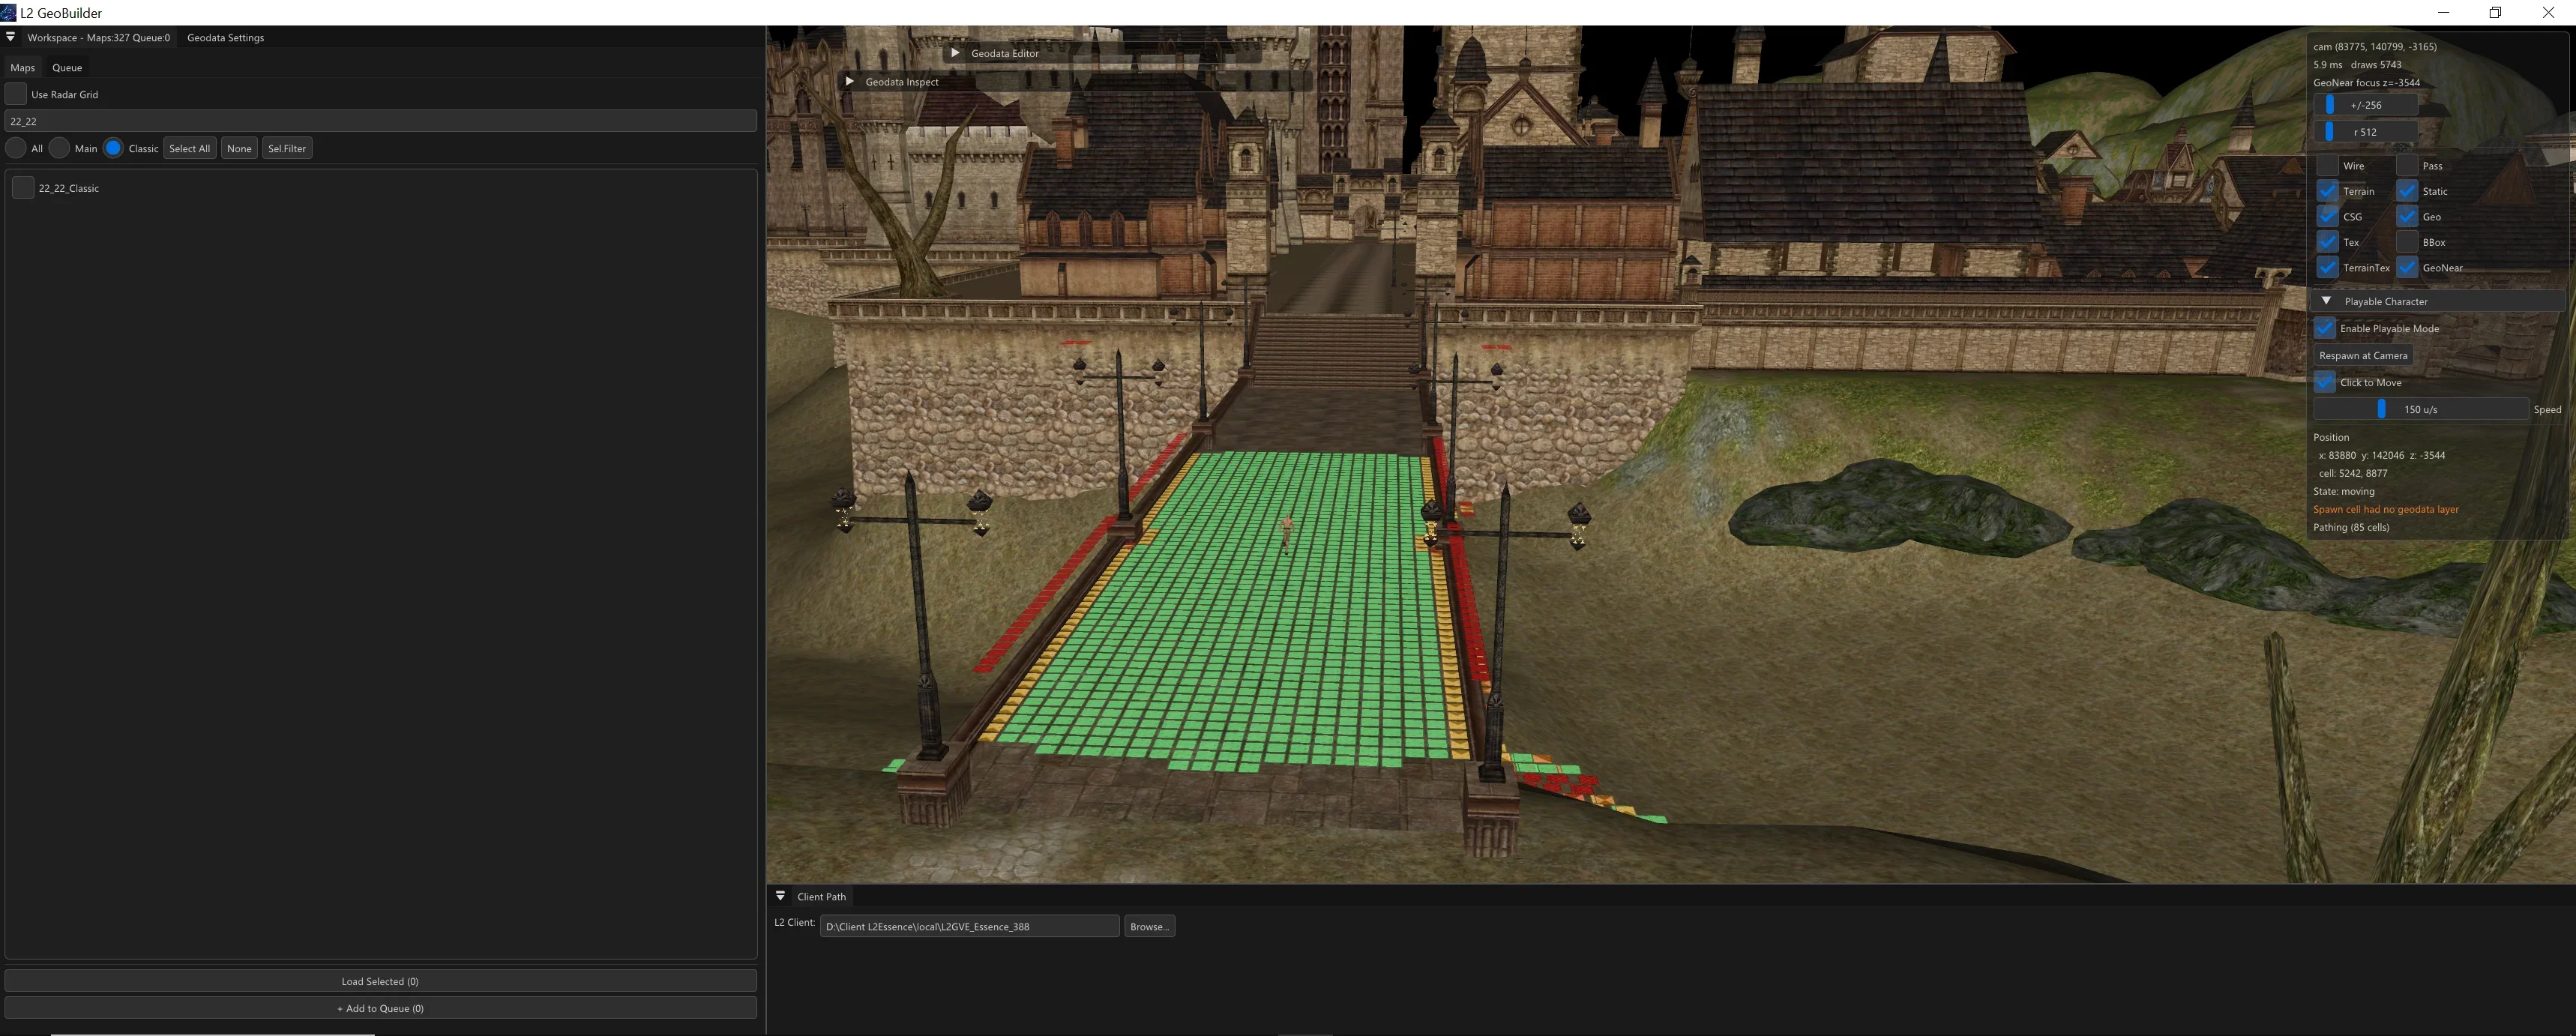
Task: Click the map search field containing 22_22
Action: tap(380, 121)
